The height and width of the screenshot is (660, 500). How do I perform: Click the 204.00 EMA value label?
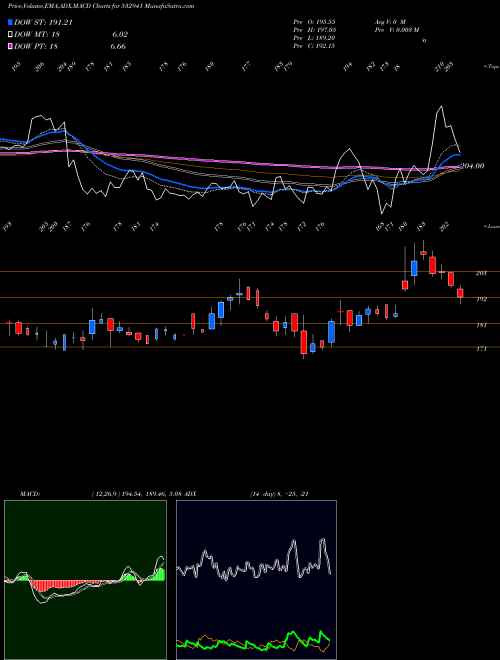click(x=472, y=166)
